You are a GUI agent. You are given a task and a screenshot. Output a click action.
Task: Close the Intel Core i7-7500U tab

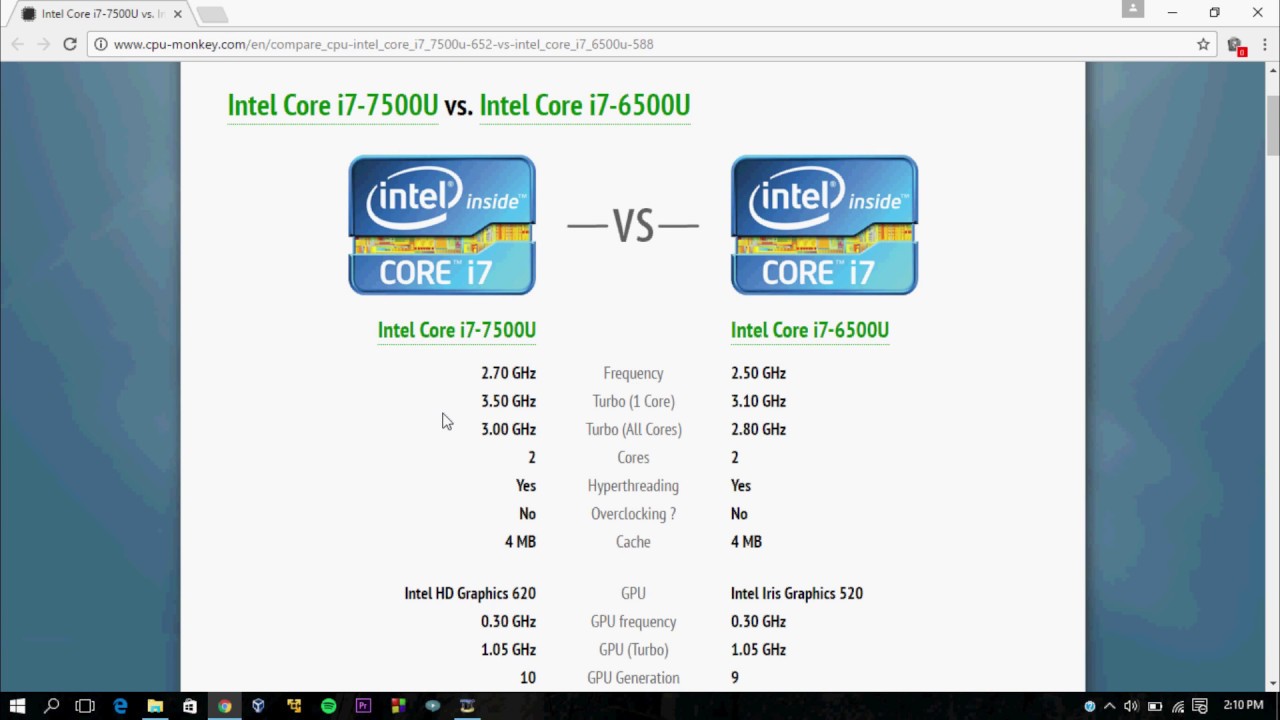point(177,14)
